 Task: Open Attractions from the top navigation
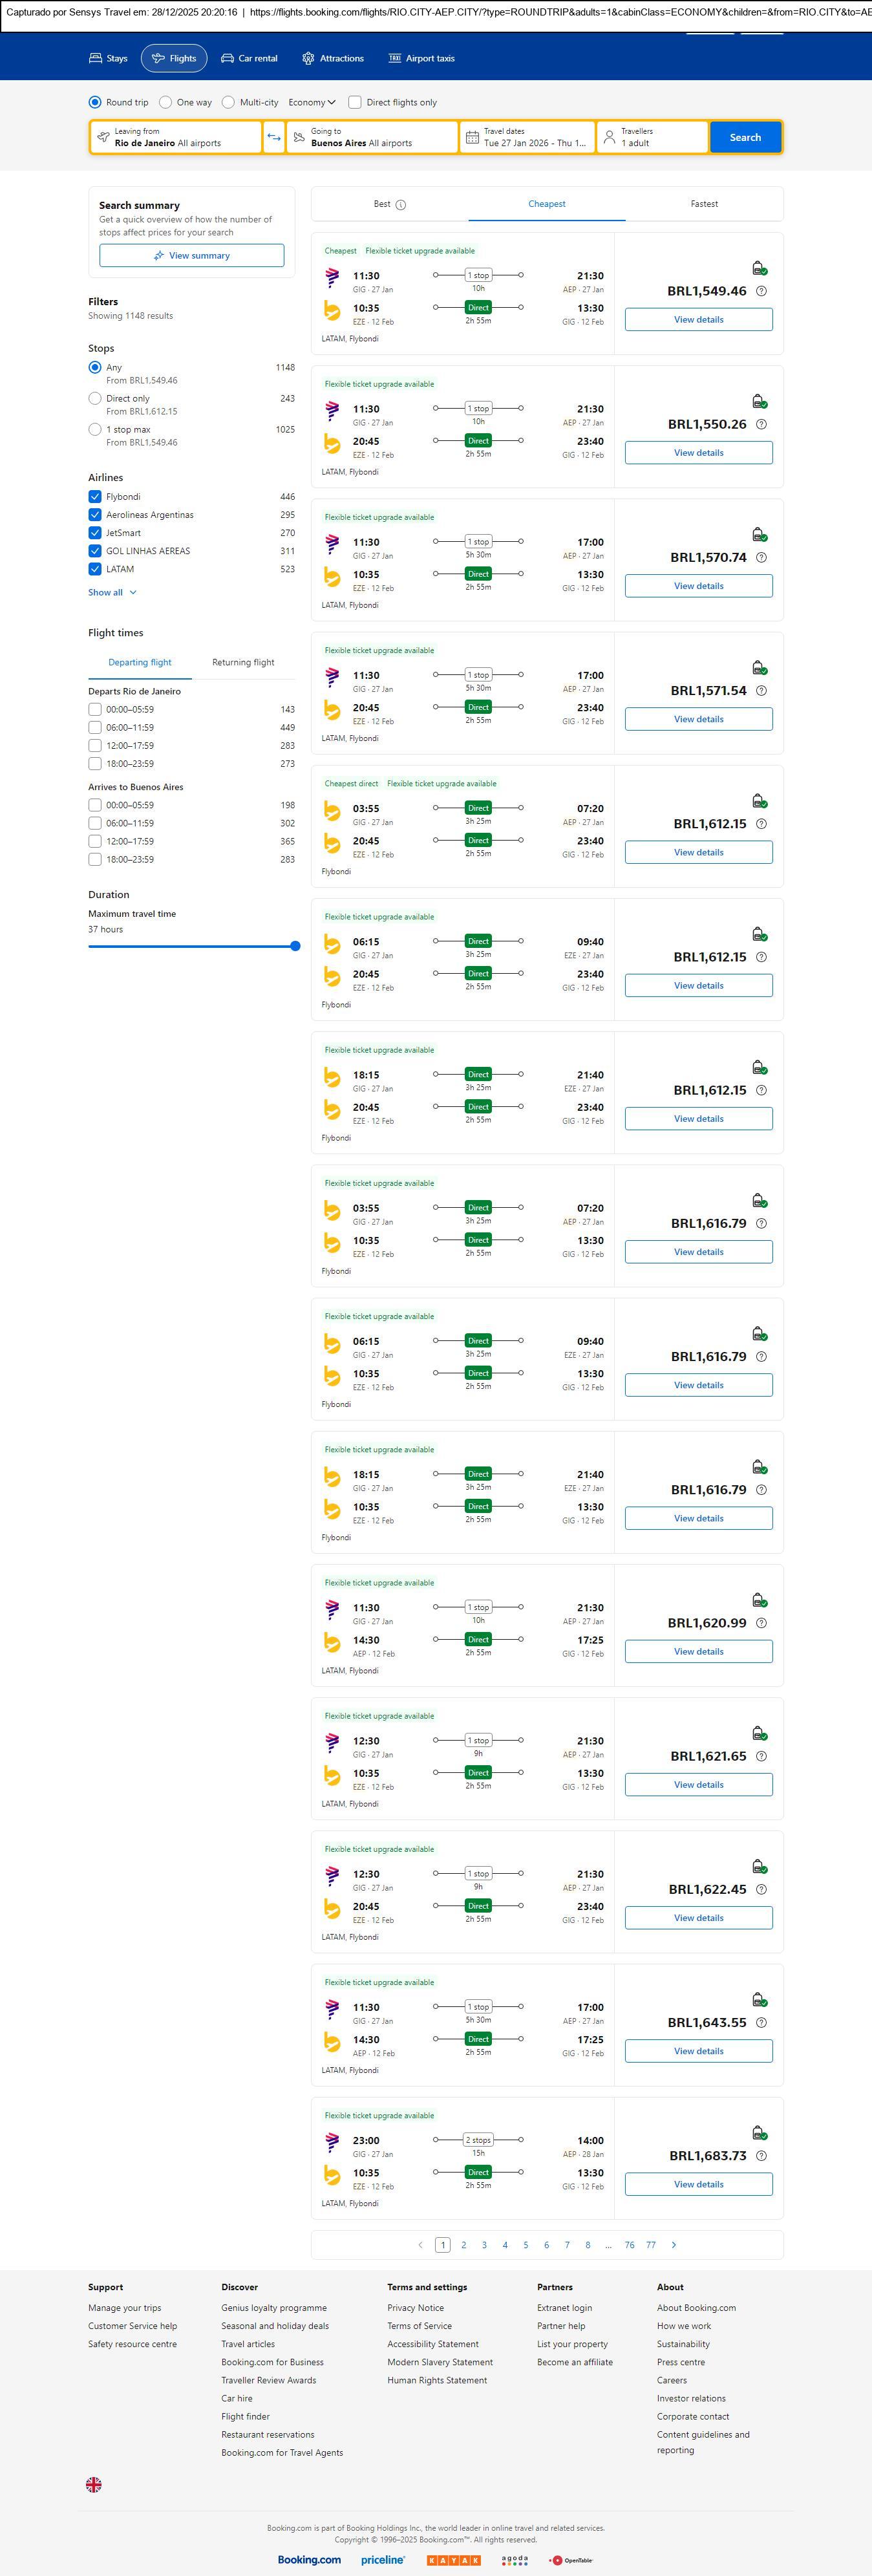tap(333, 58)
